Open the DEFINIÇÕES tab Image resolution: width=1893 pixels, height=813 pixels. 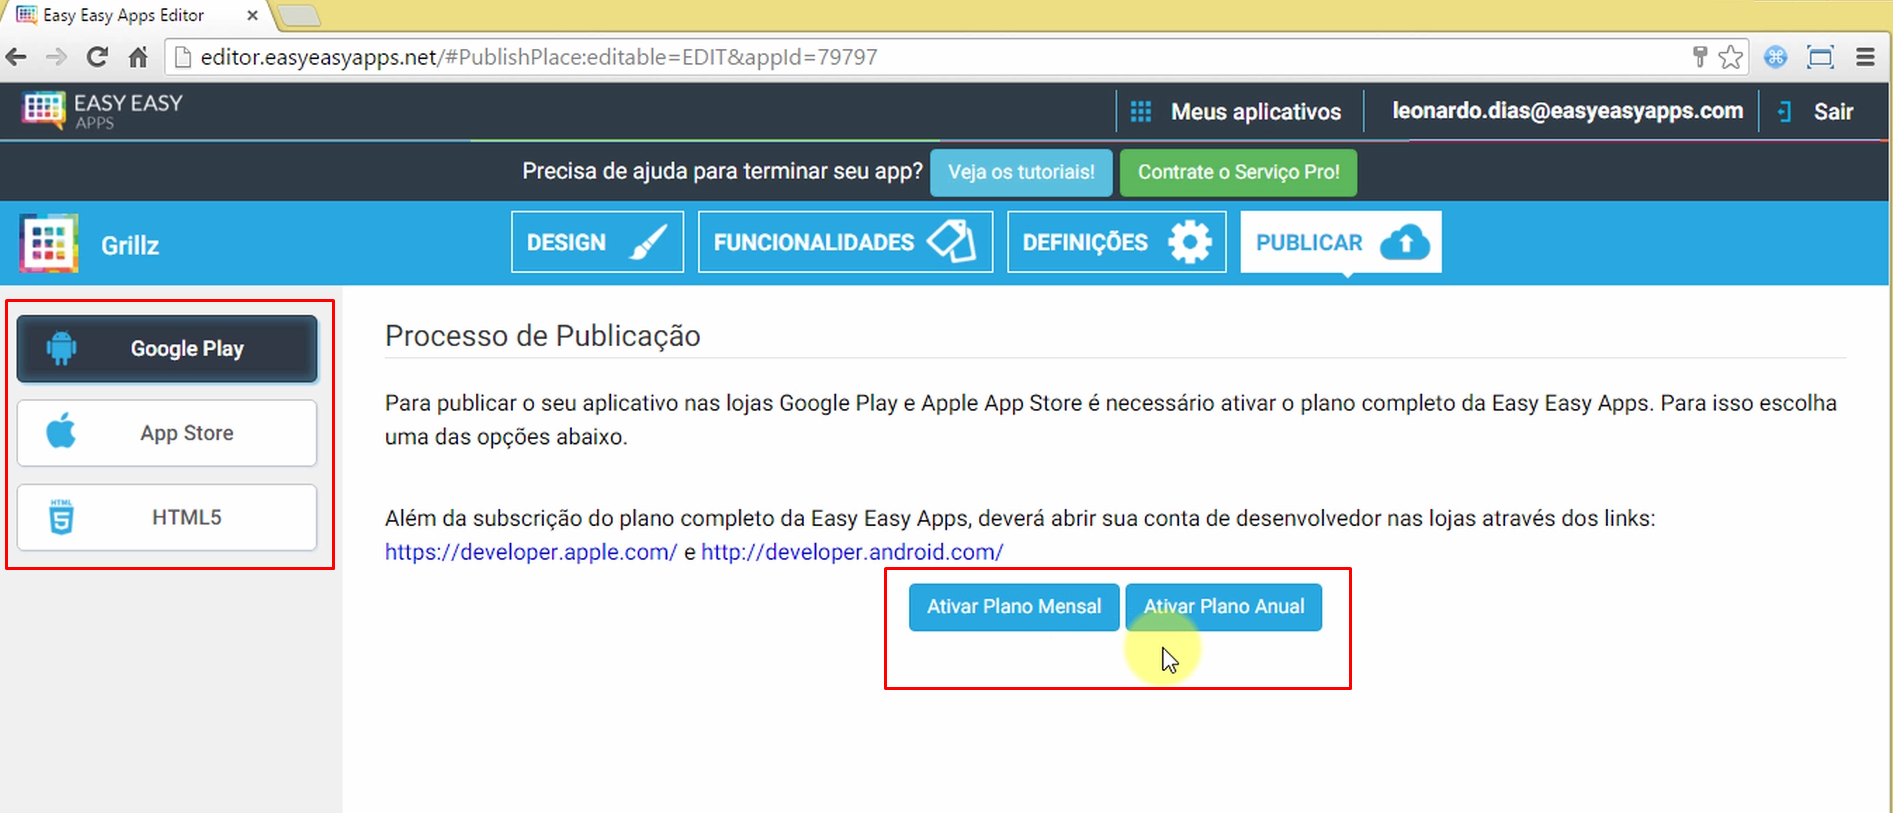click(1116, 242)
